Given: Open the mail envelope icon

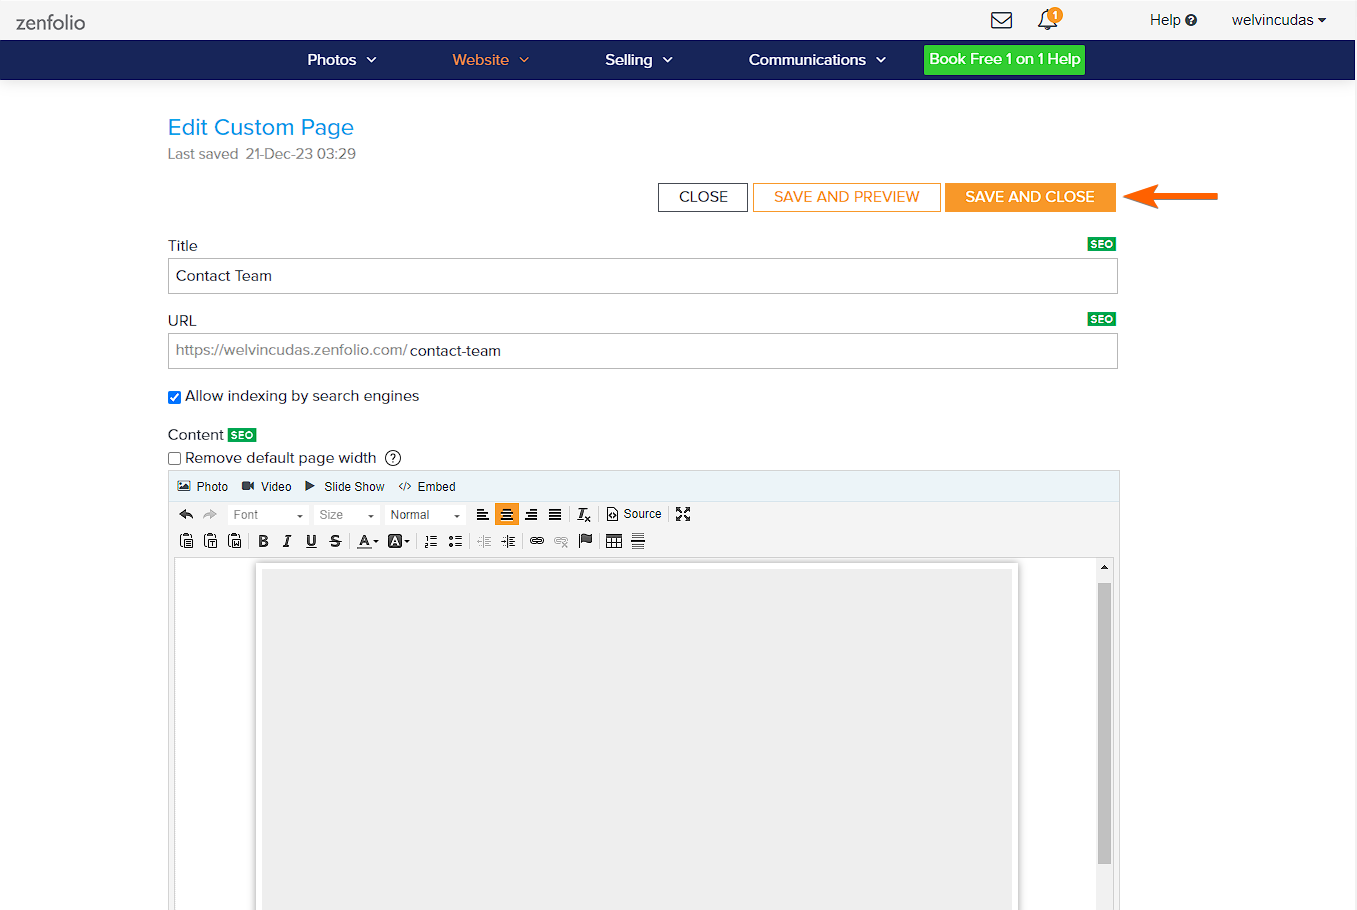Looking at the screenshot, I should coord(1001,20).
